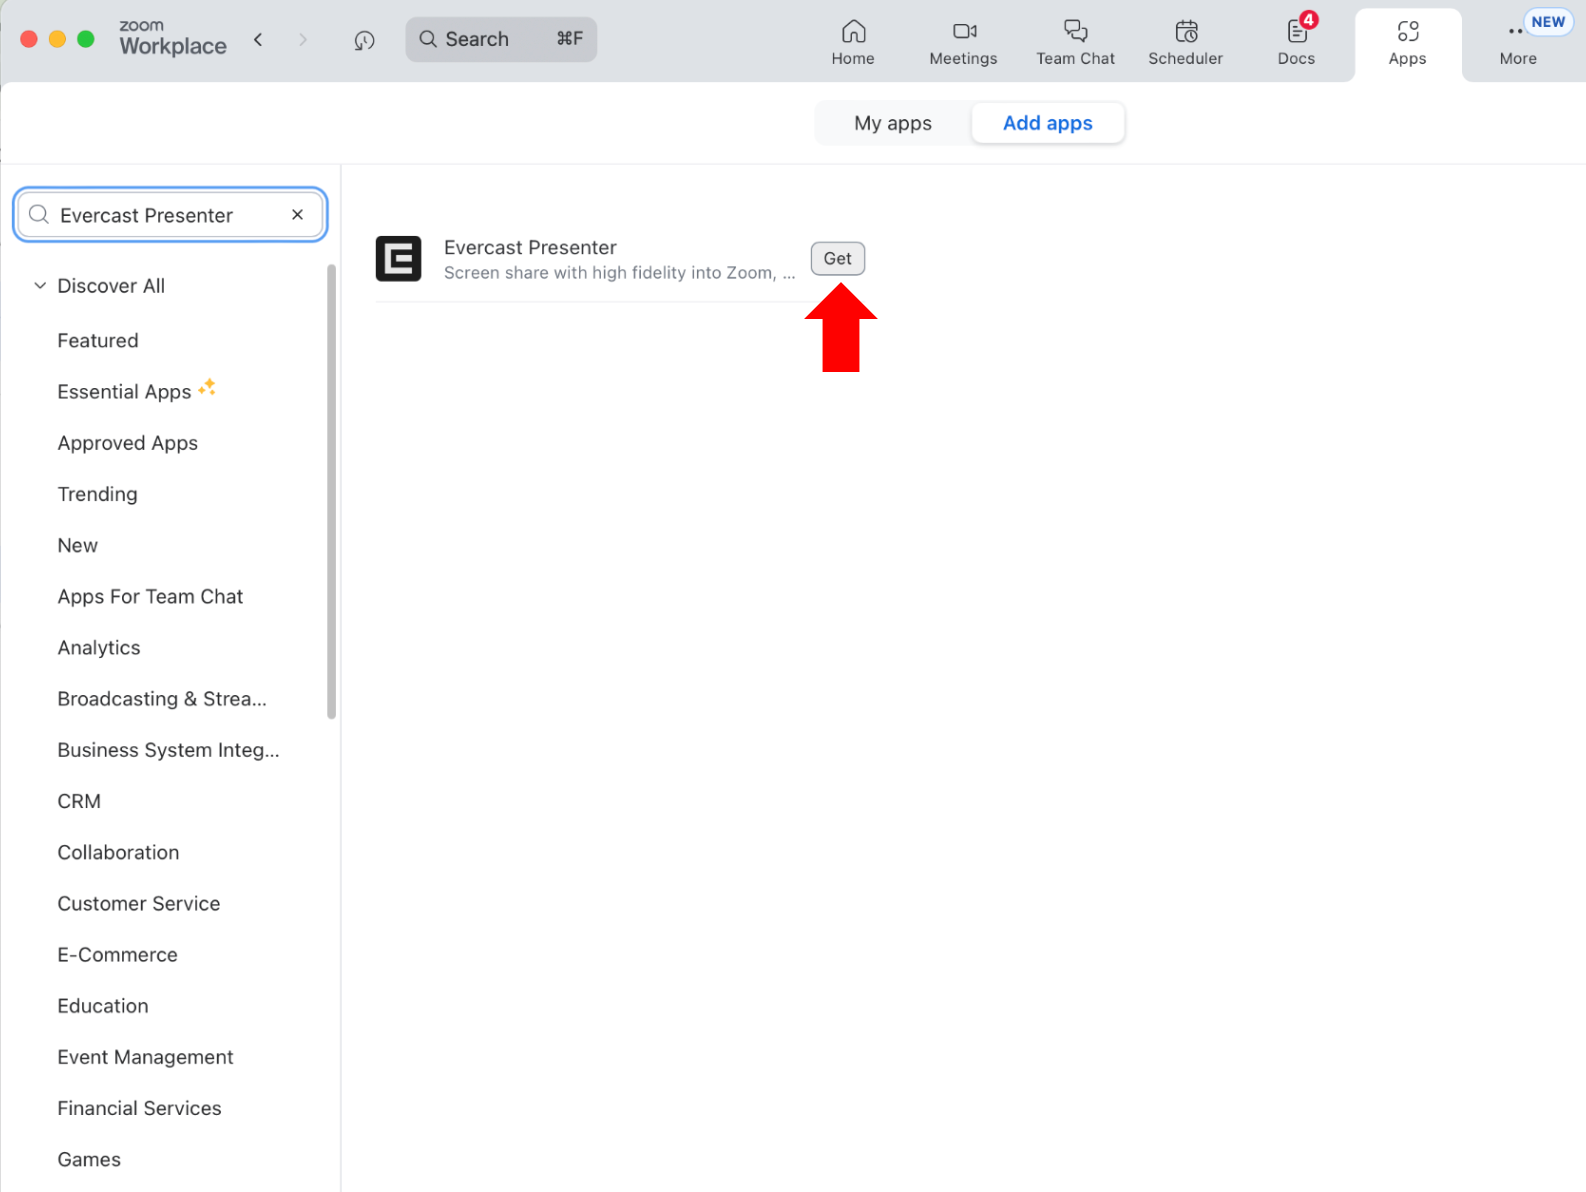
Task: Open the More menu with NEW badge
Action: [1520, 43]
